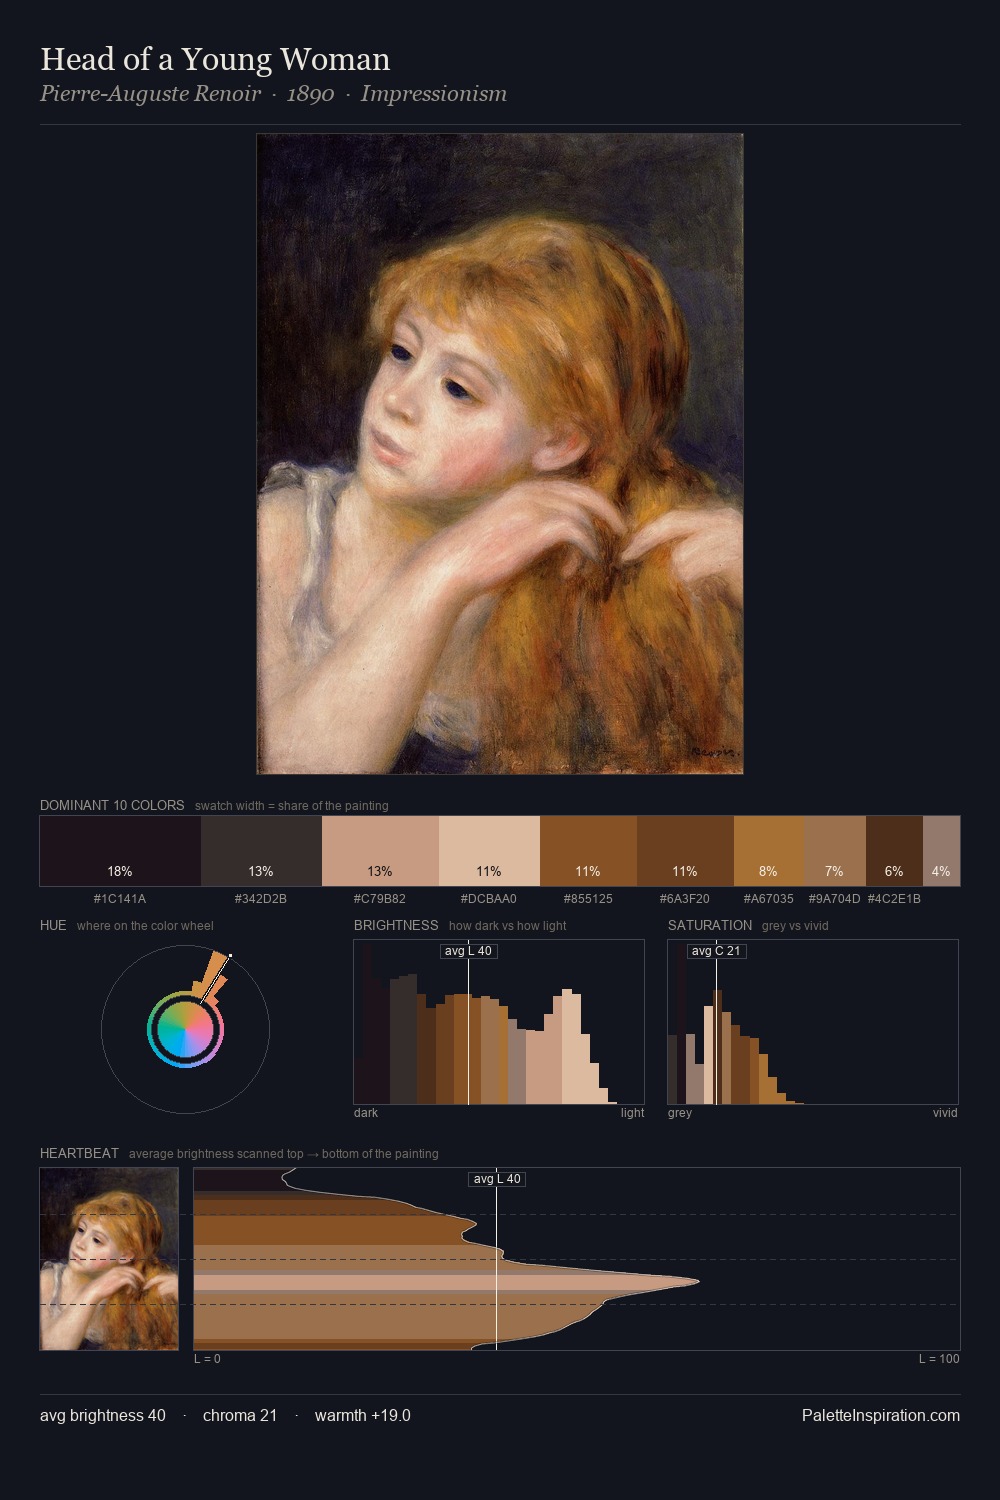Click the hex label #4C2E1B
Viewport: 1000px width, 1500px height.
point(894,899)
